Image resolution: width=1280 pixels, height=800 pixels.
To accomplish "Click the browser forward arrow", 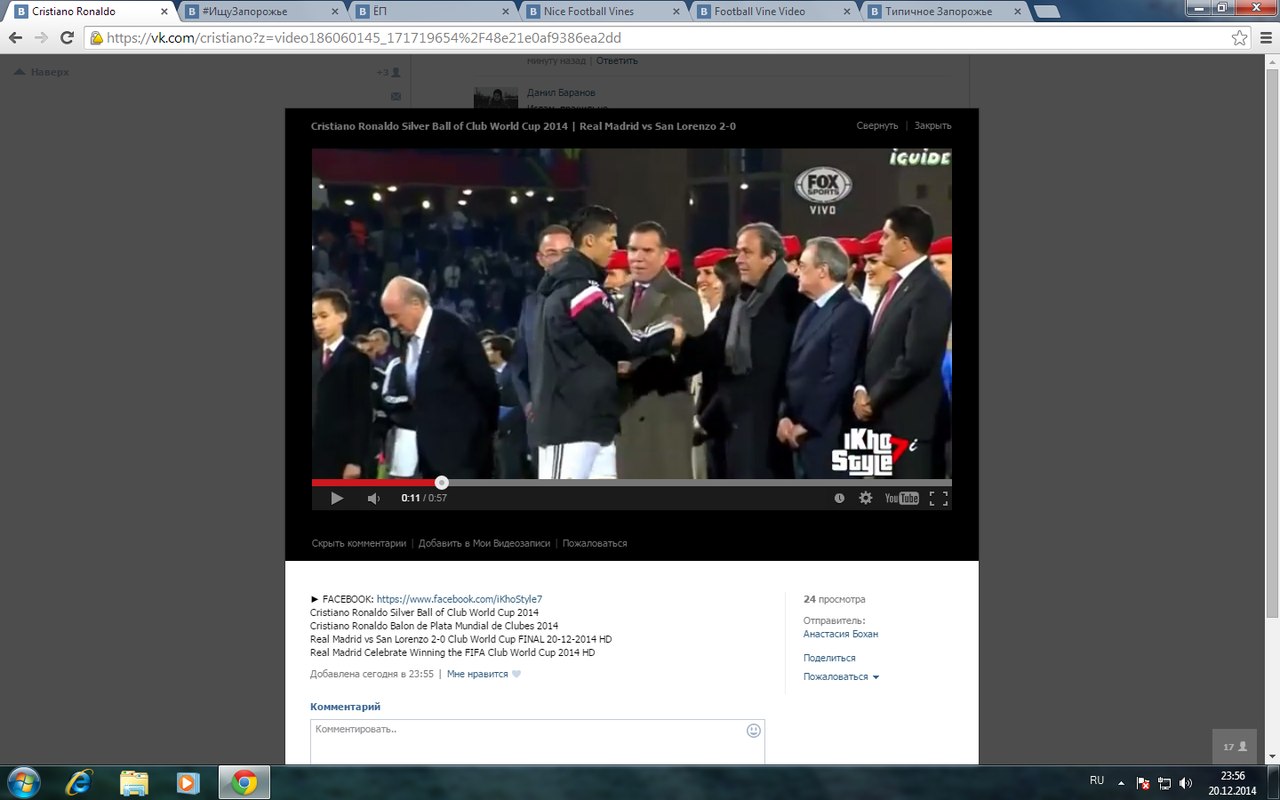I will click(x=41, y=38).
